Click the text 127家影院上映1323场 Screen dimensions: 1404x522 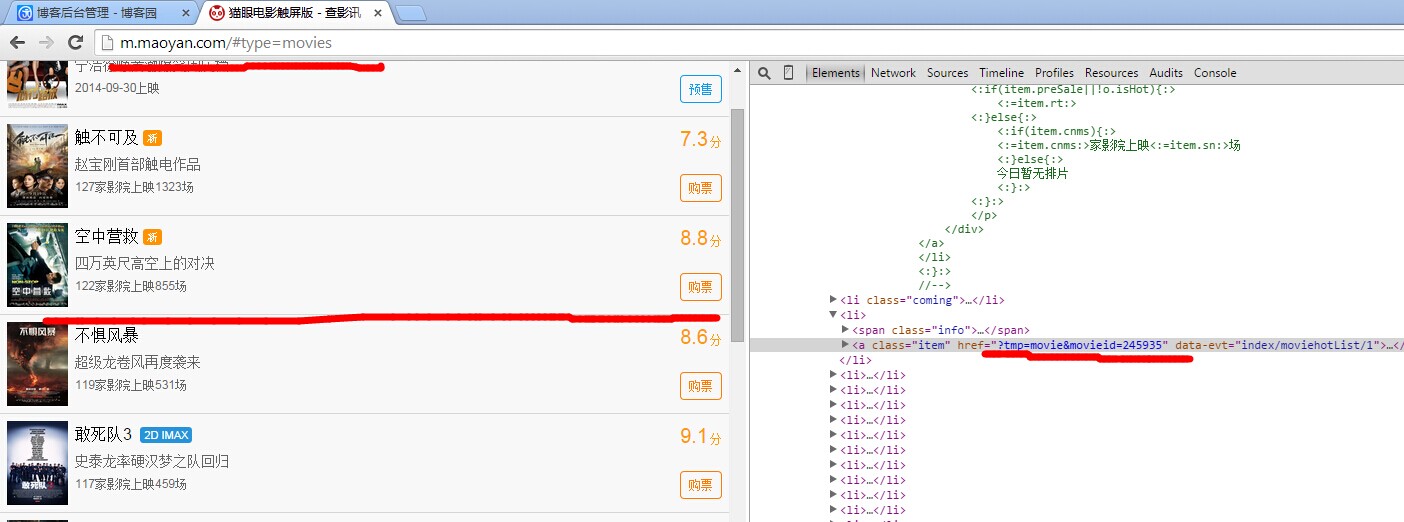click(x=135, y=187)
